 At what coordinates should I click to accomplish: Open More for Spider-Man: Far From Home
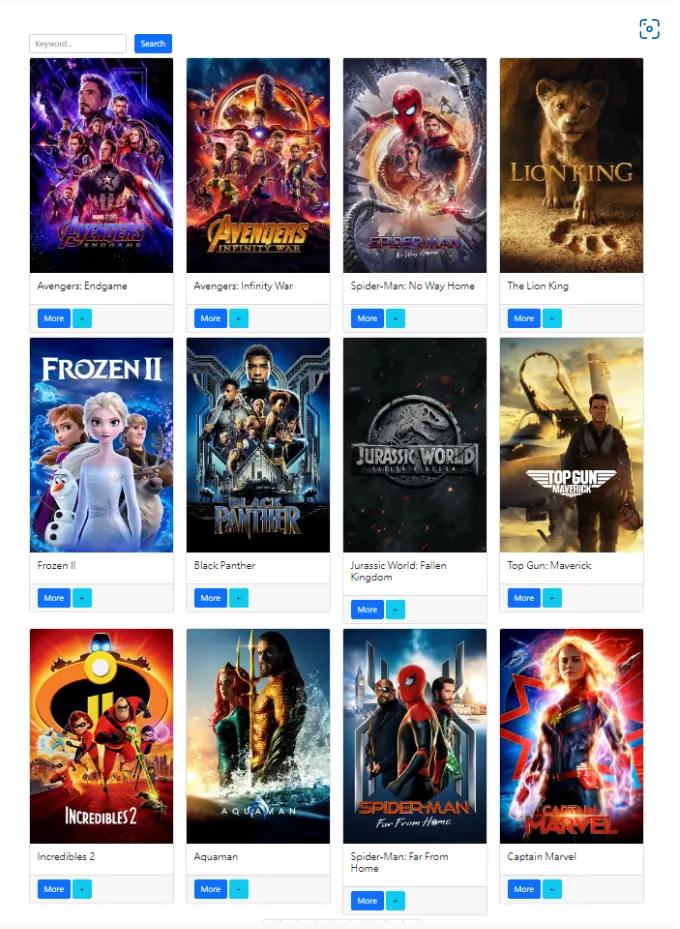pos(367,901)
